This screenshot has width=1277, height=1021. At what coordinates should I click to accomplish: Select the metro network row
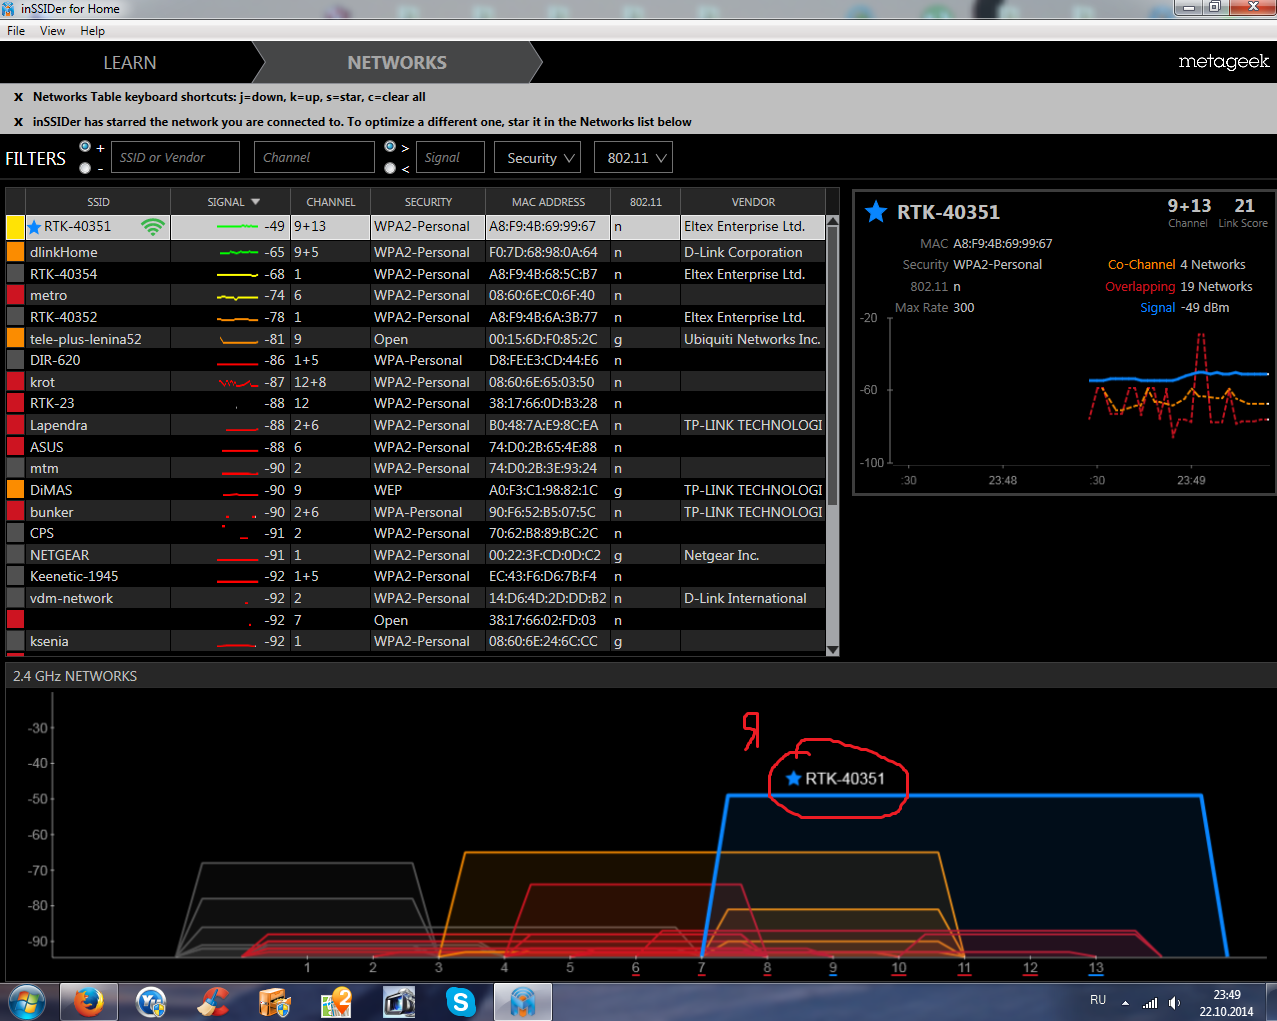(416, 295)
